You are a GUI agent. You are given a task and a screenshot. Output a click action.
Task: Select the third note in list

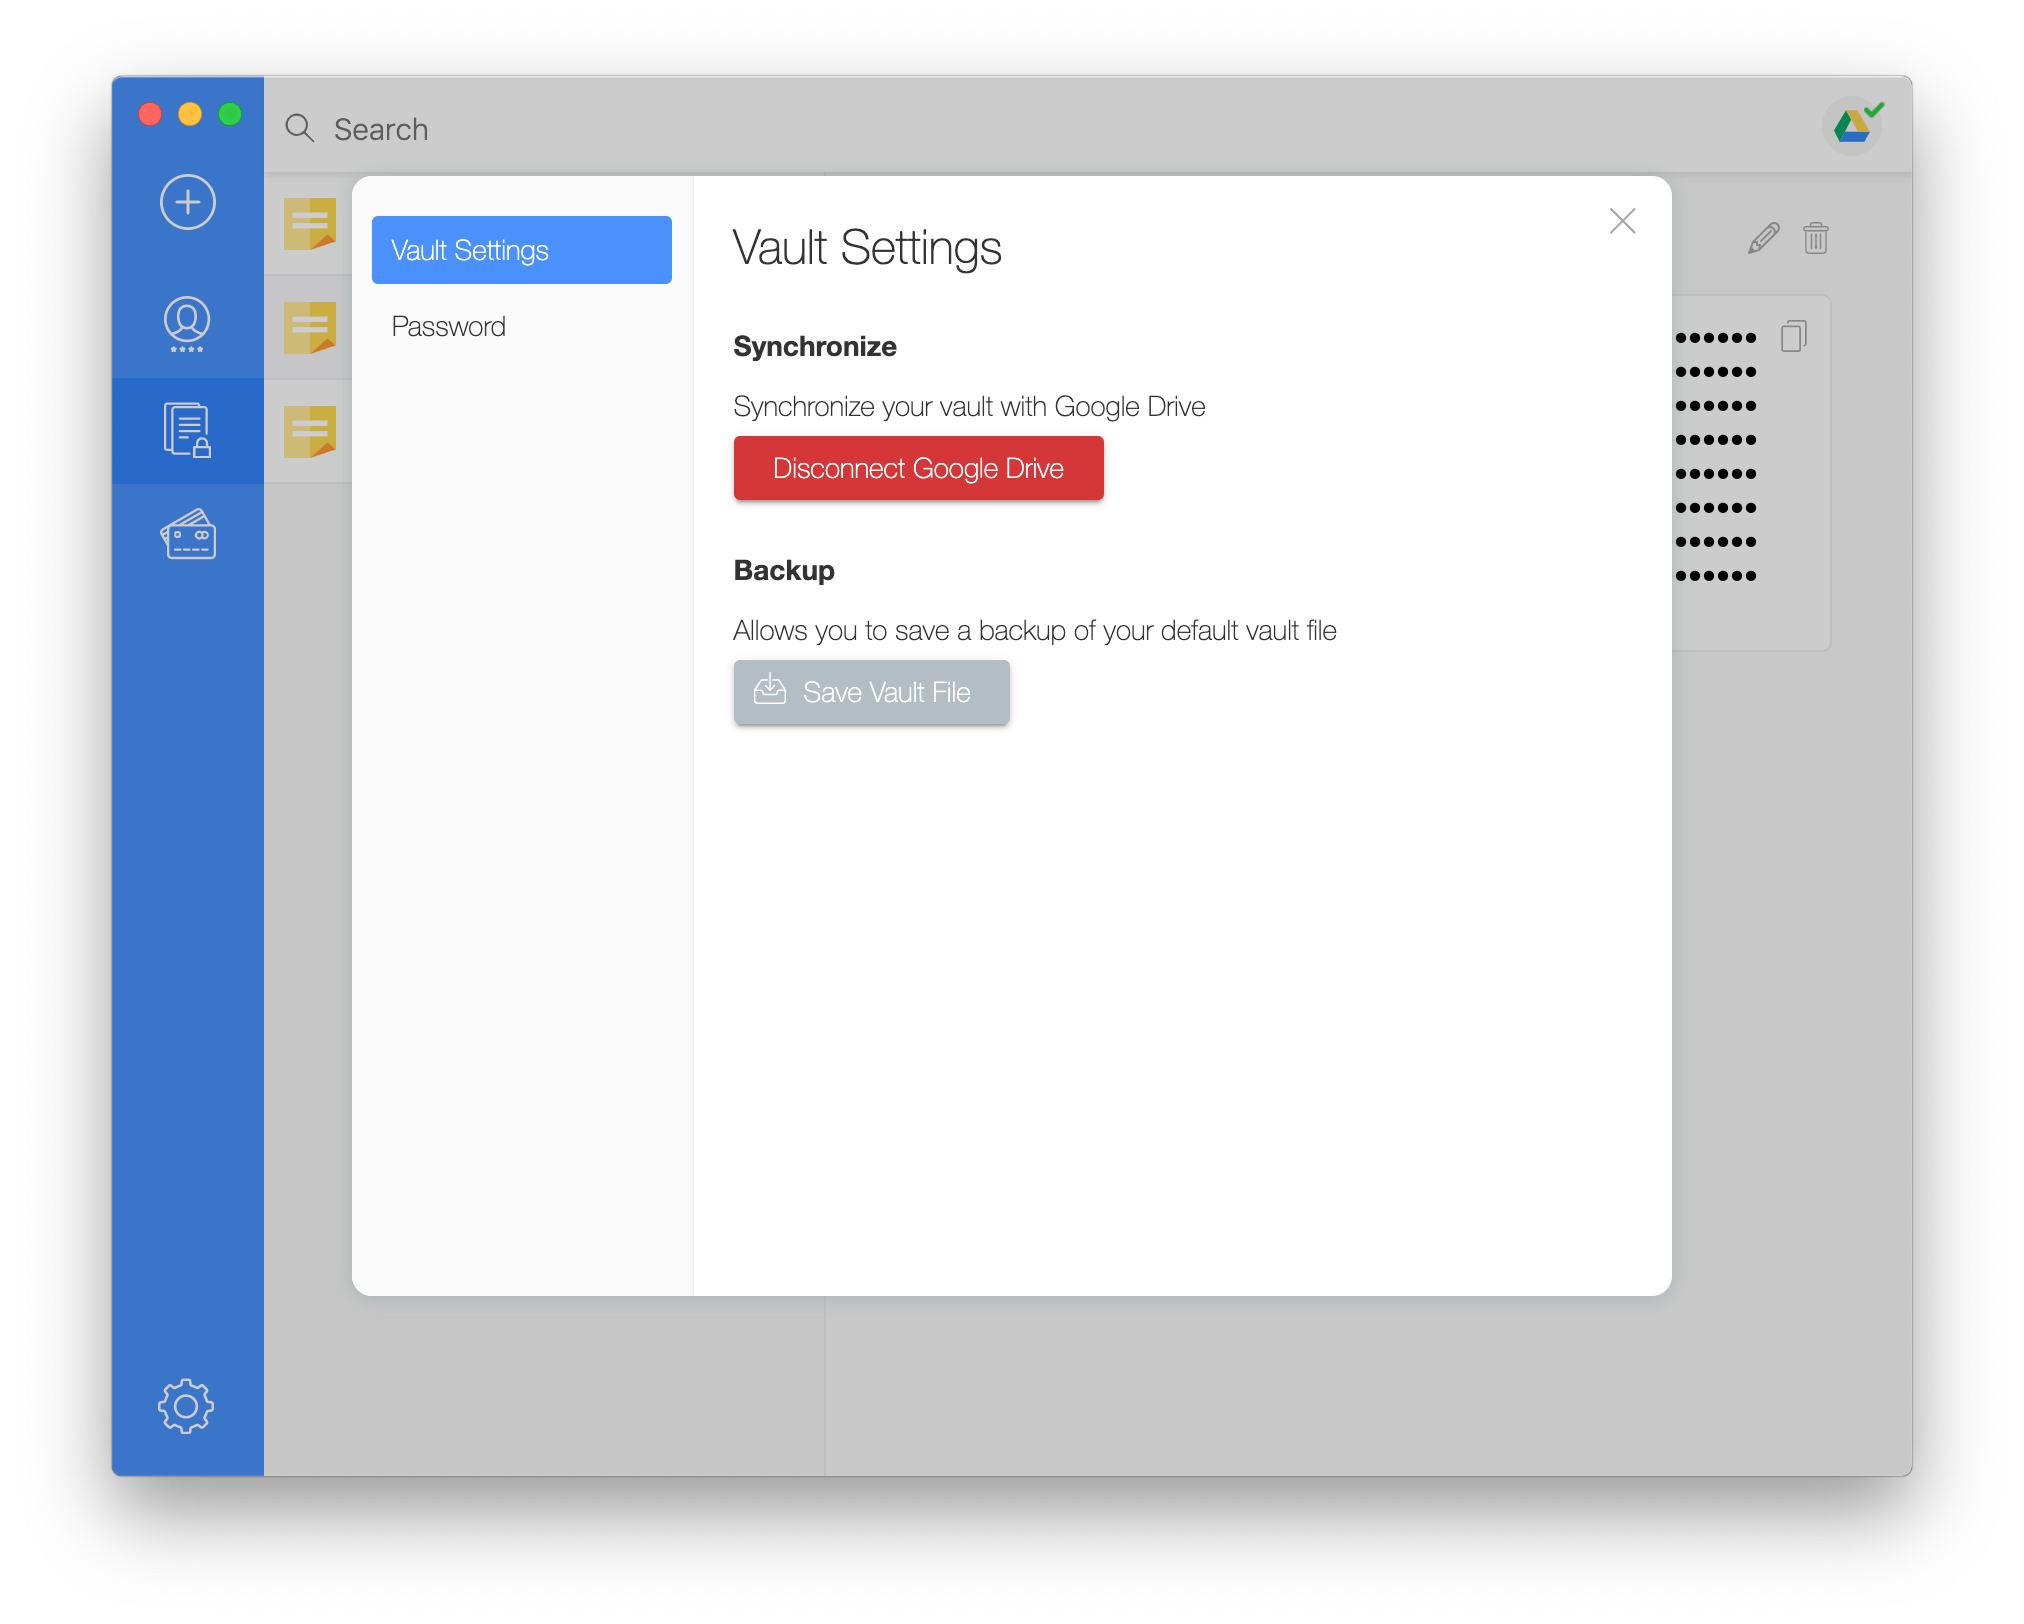click(309, 432)
